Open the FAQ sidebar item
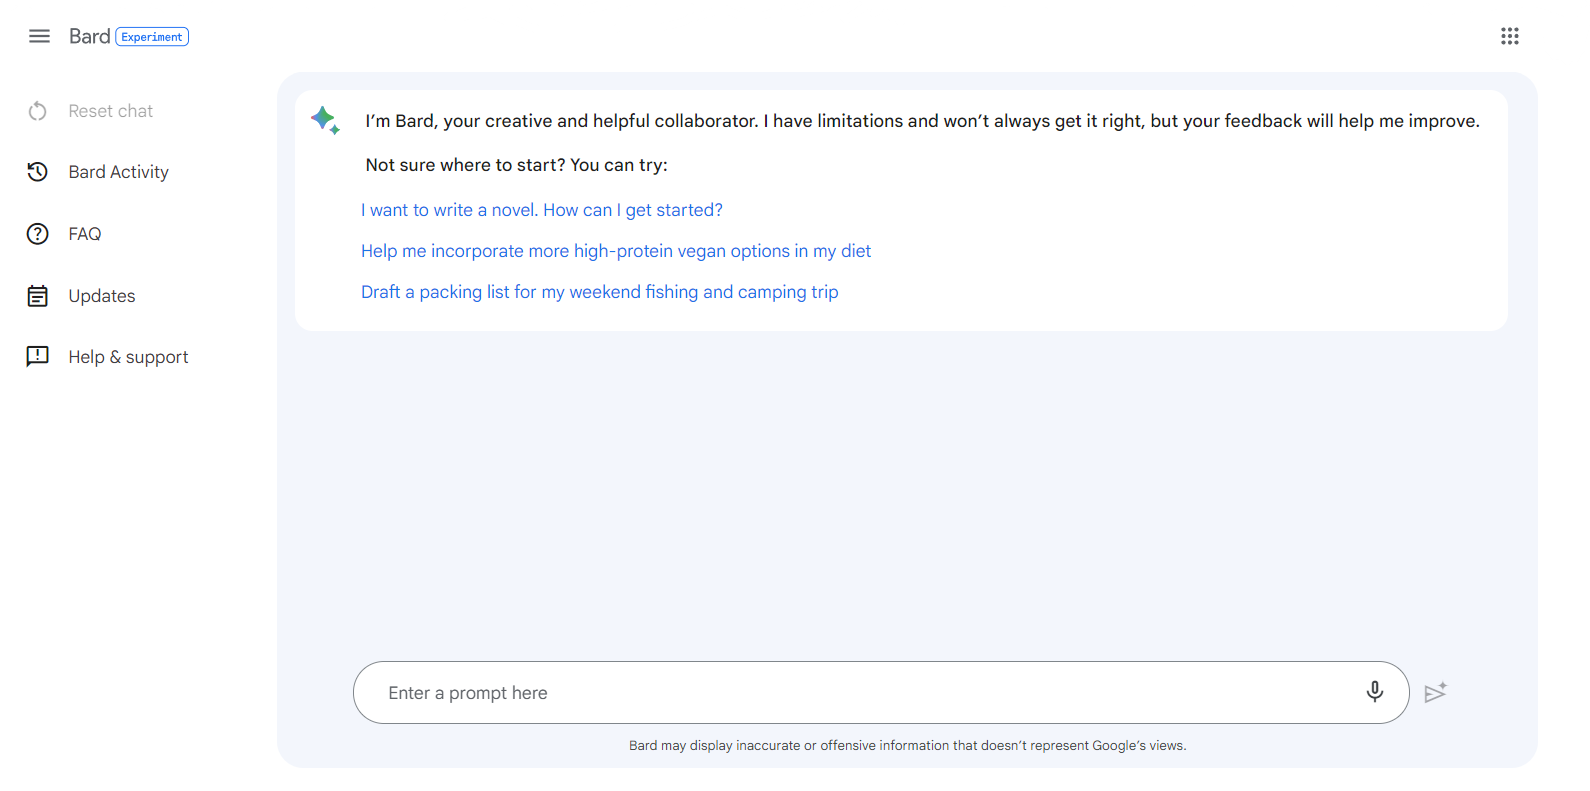1590x791 pixels. 85,234
